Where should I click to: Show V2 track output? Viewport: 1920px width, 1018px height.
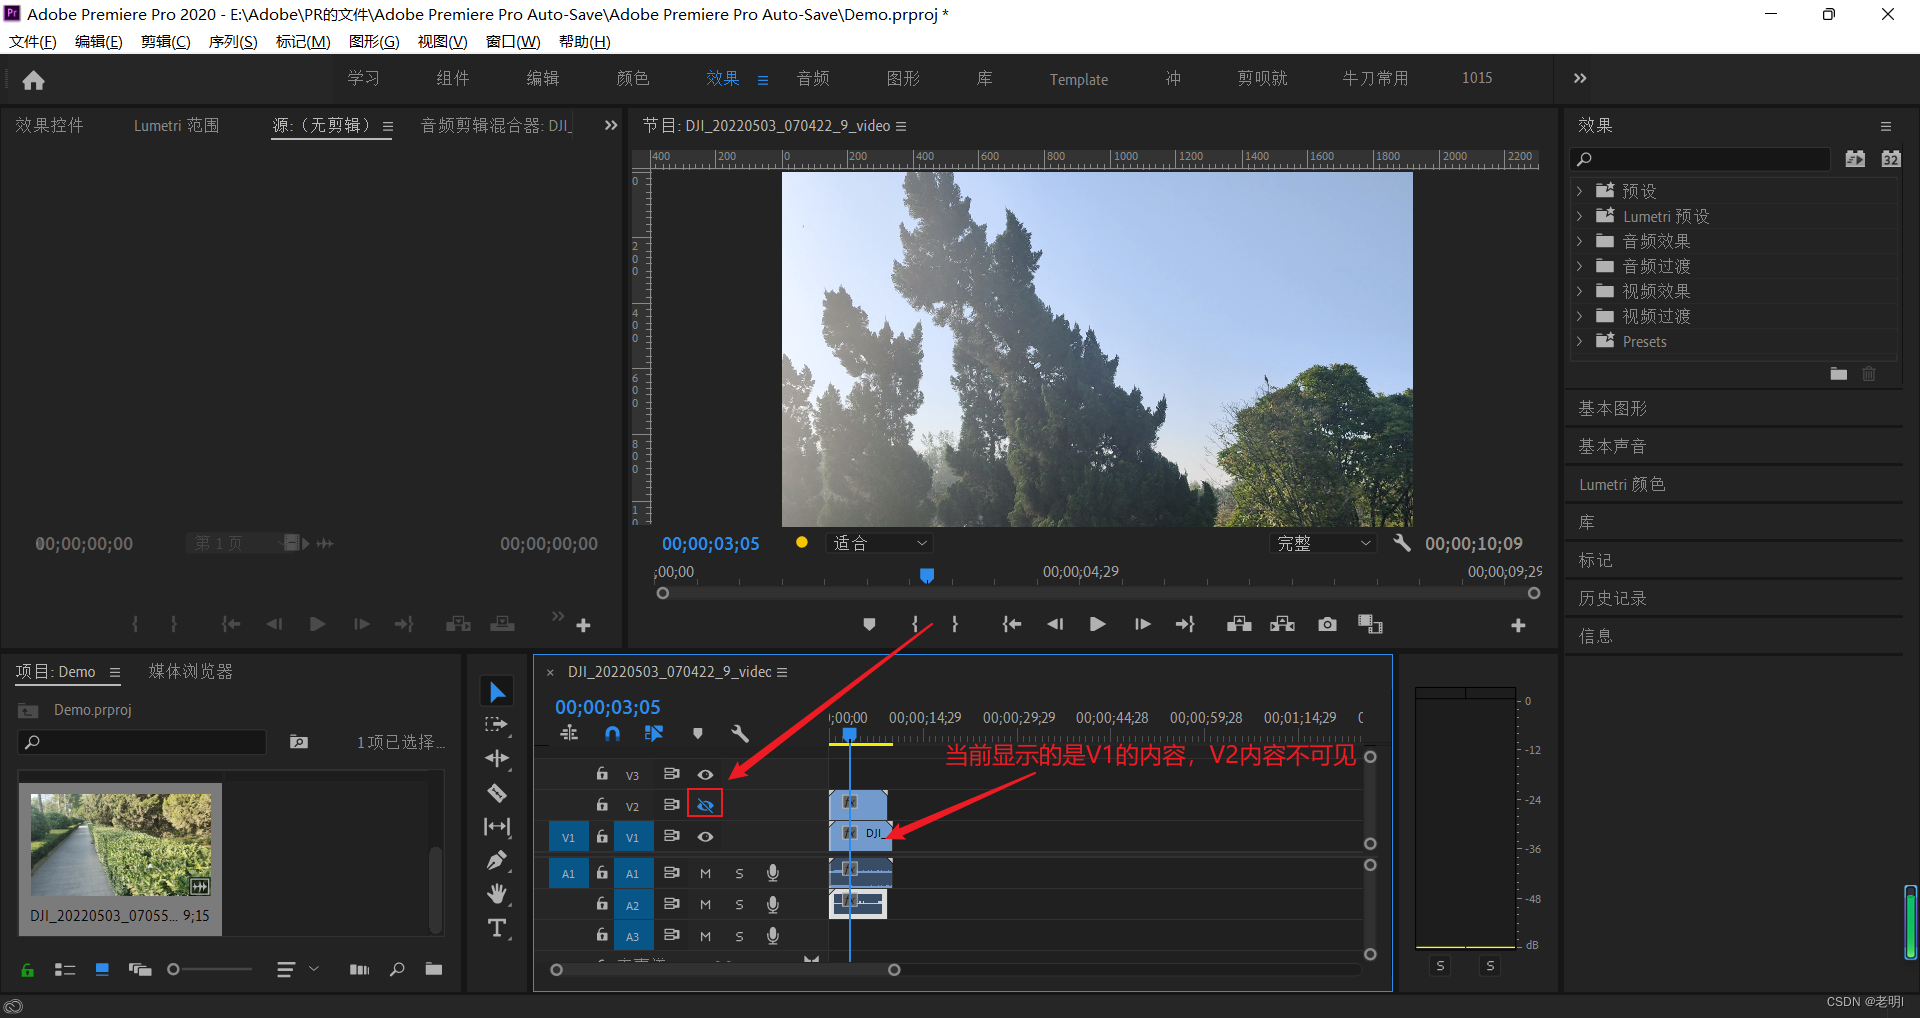click(705, 805)
